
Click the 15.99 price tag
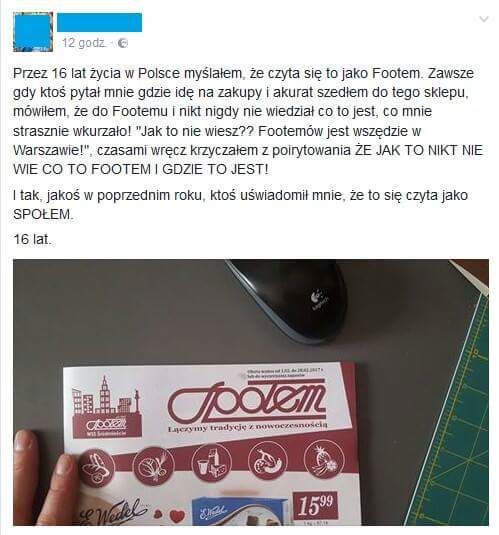point(316,506)
